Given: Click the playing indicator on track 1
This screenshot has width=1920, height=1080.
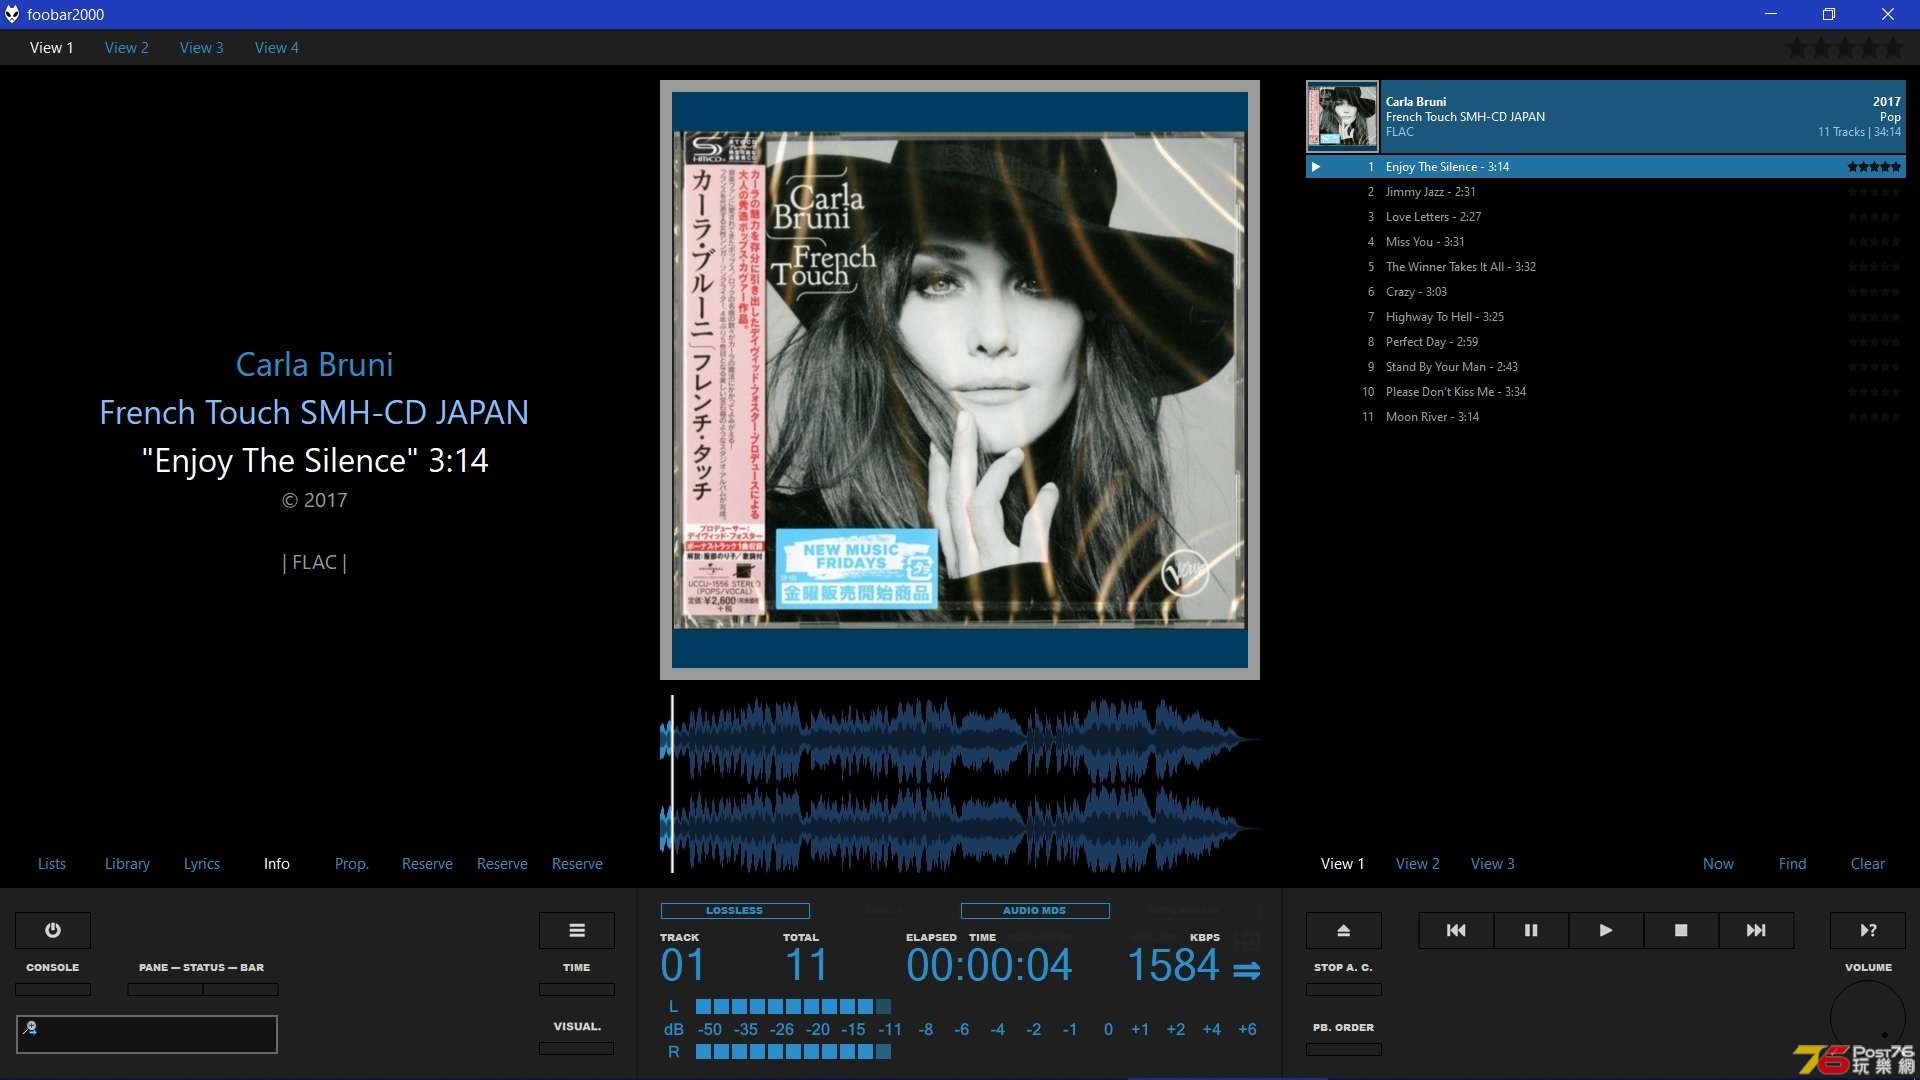Looking at the screenshot, I should [x=1316, y=167].
